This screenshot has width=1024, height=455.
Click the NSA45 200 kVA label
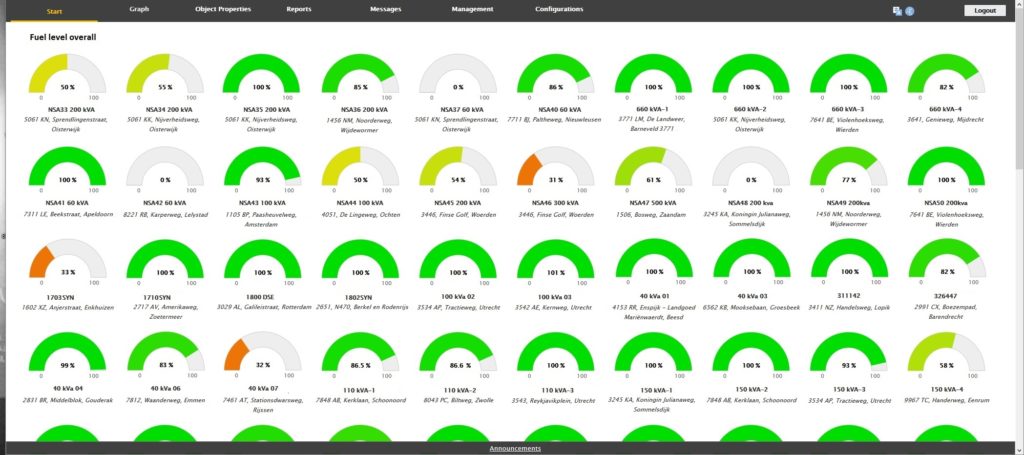[x=458, y=203]
